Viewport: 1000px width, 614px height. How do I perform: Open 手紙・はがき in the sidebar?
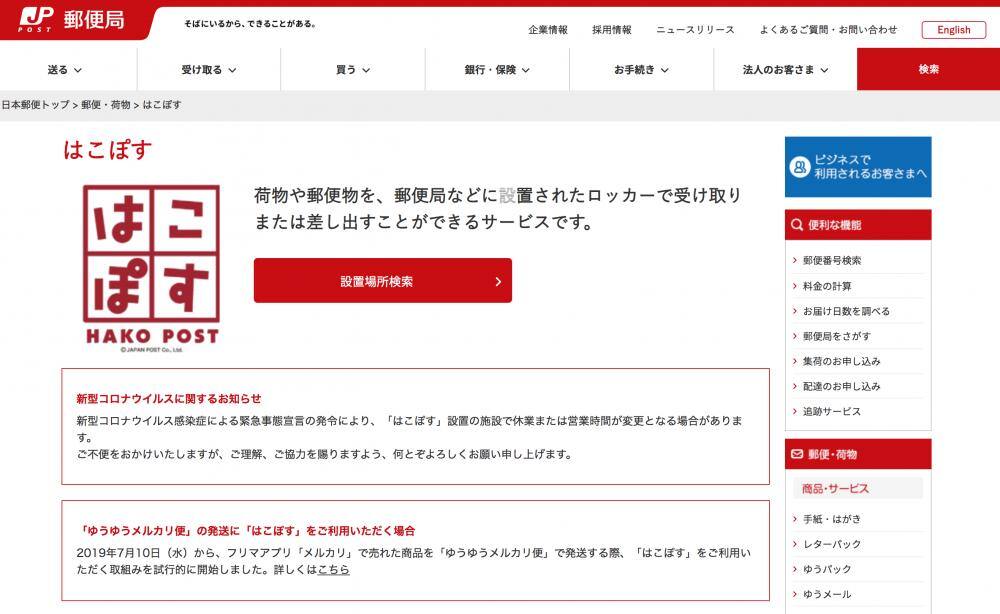click(832, 519)
